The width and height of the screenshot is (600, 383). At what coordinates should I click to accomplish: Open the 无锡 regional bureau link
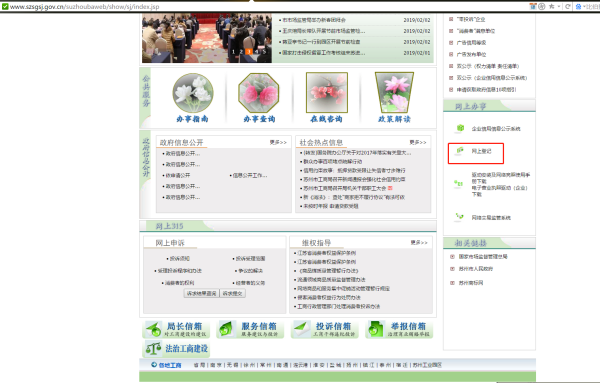(232, 365)
